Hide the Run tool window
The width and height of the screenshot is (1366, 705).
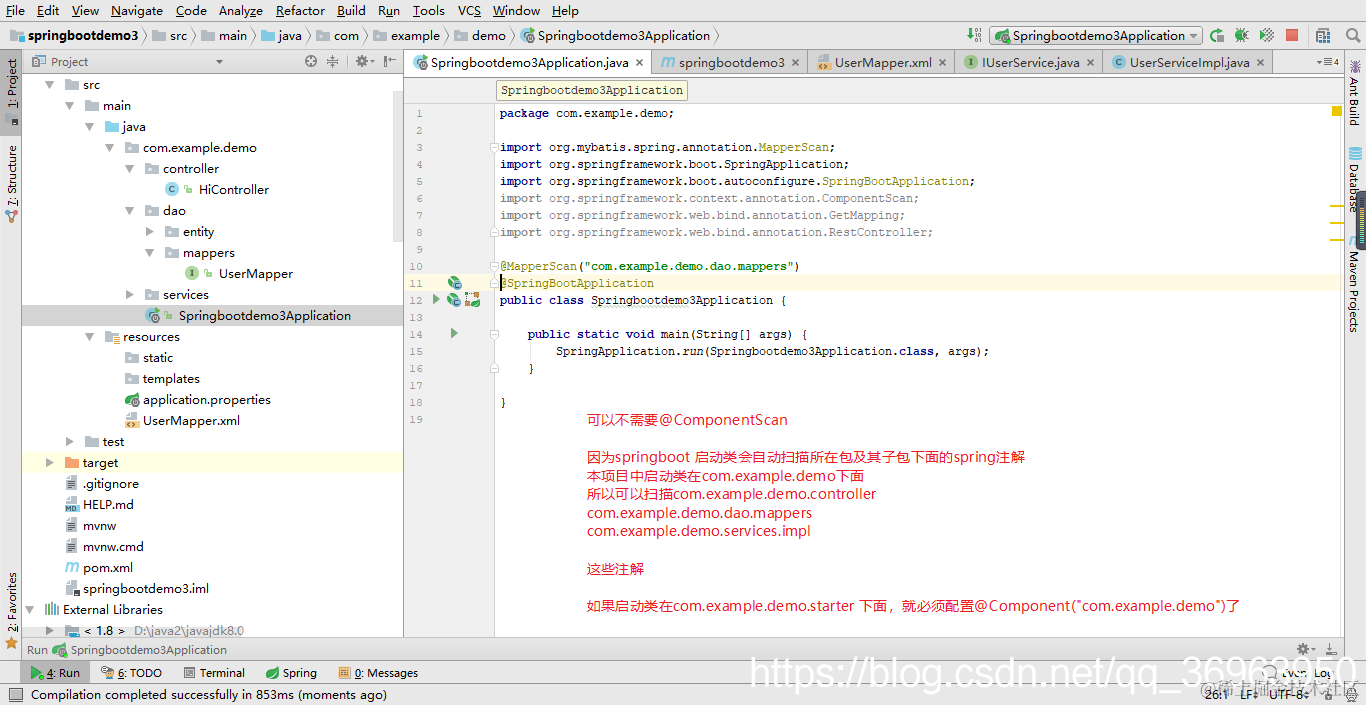click(x=1330, y=649)
